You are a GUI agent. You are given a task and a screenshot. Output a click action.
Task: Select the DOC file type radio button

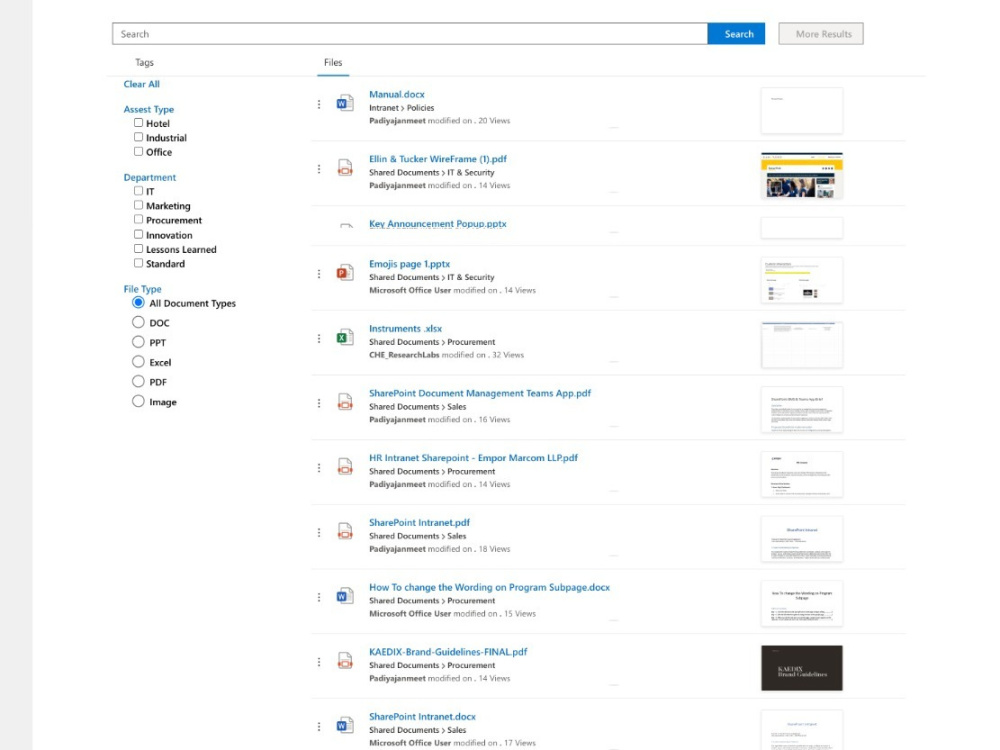[x=138, y=322]
